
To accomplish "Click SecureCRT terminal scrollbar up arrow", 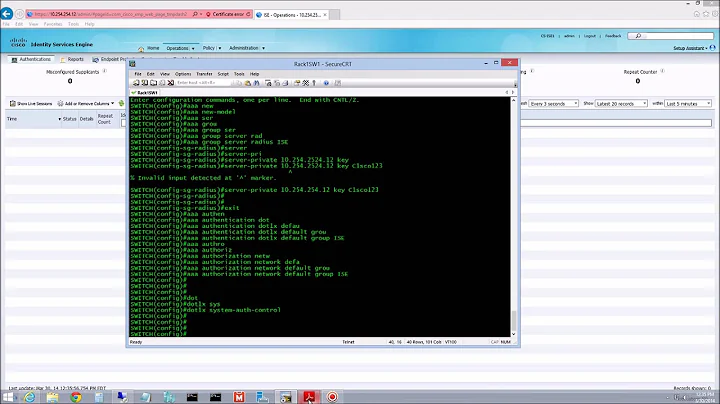I will [x=513, y=100].
